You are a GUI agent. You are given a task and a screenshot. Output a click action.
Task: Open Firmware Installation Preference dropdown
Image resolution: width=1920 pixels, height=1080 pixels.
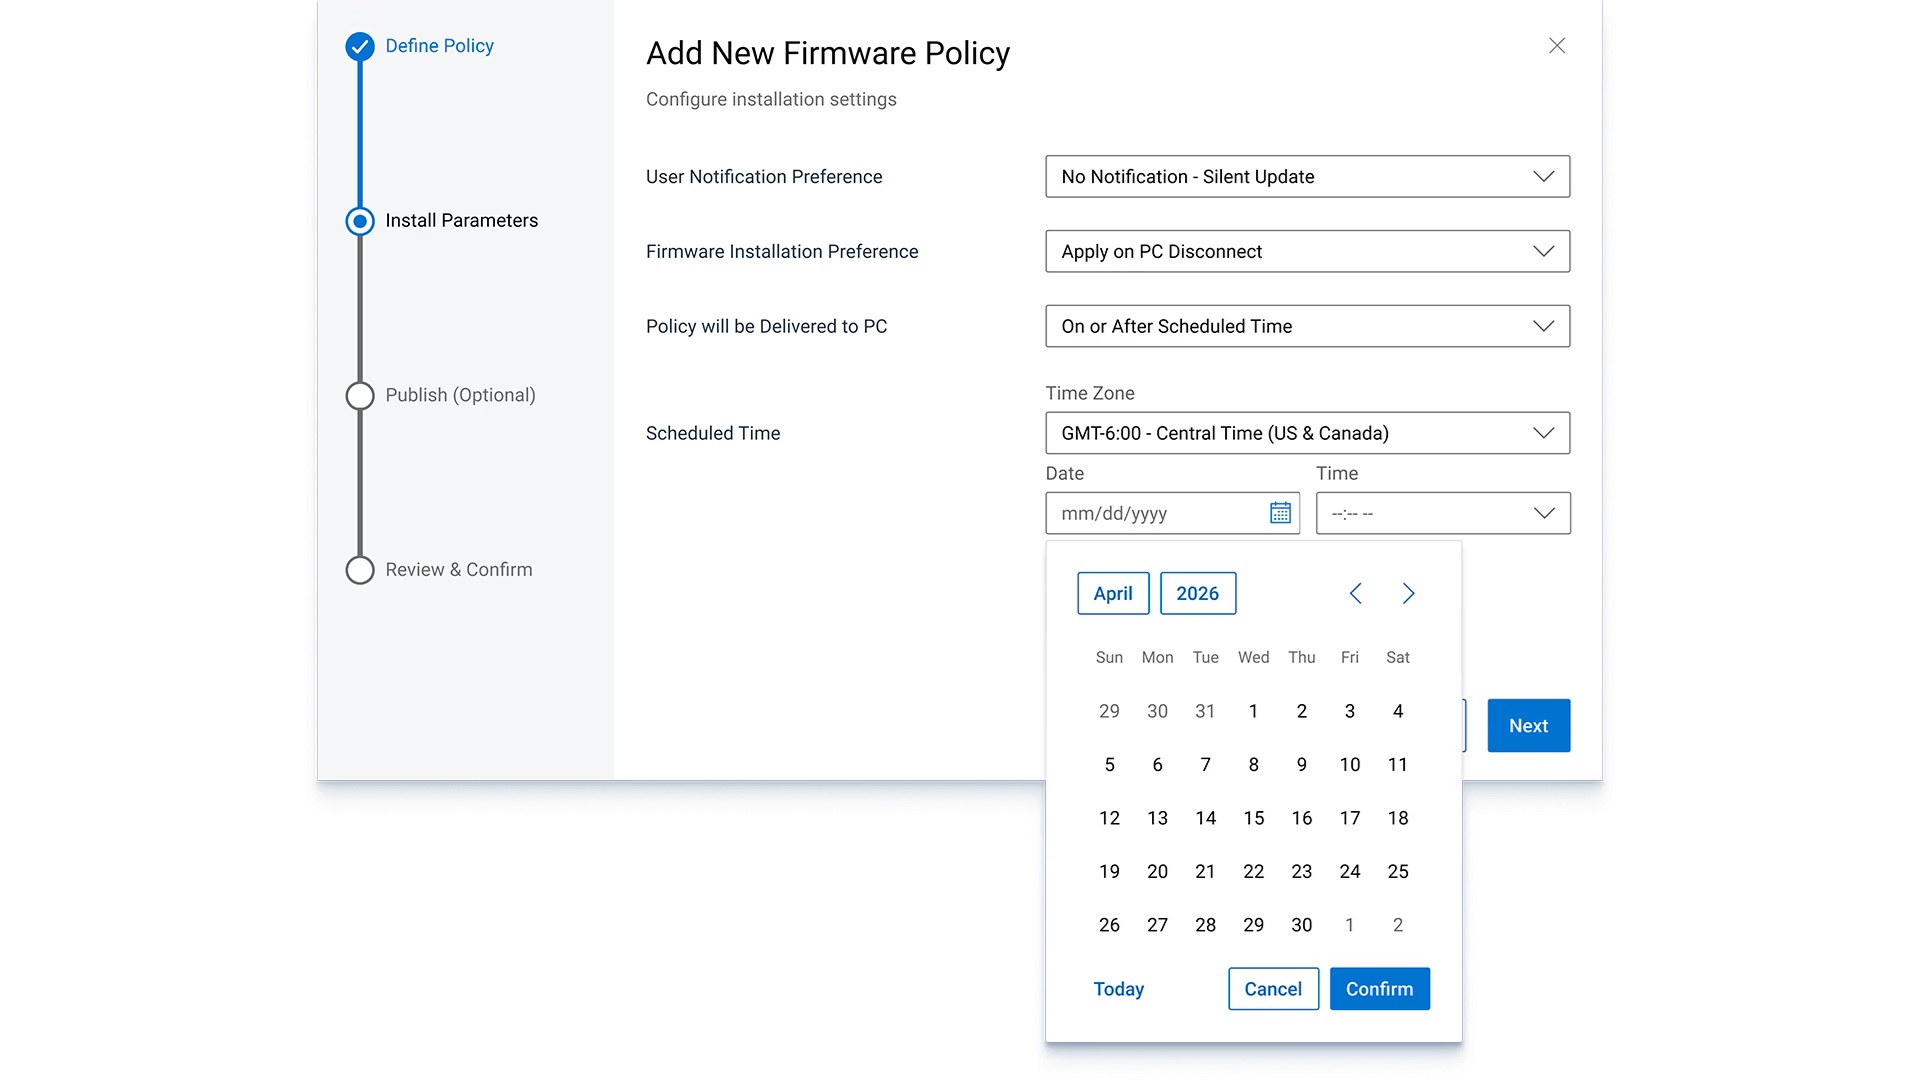coord(1307,252)
